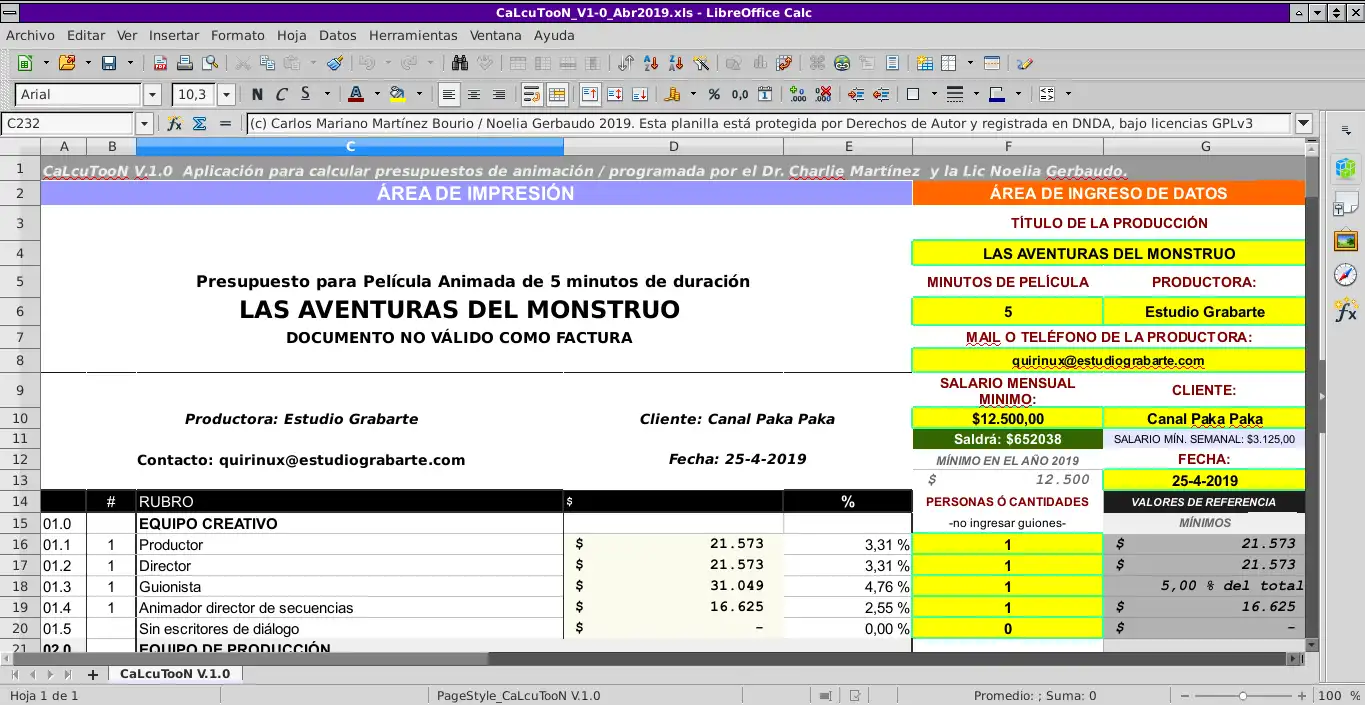Delete a decimal place from the number
Screen dimensions: 1365x705
point(823,94)
